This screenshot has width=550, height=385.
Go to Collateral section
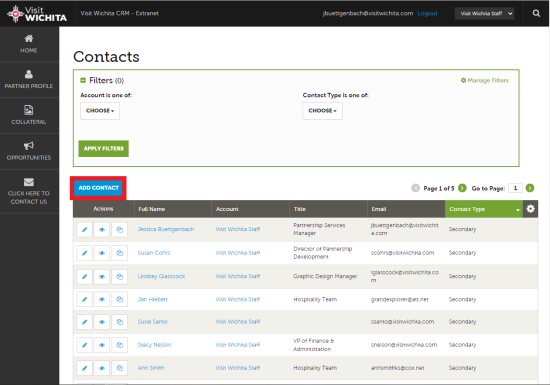(29, 115)
